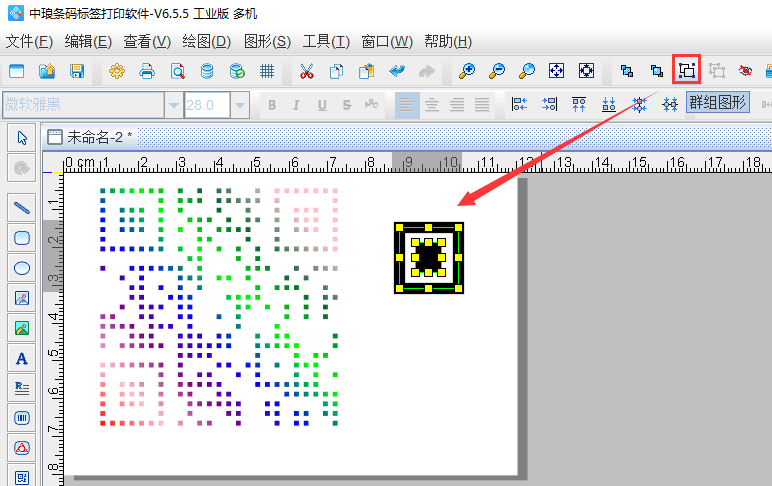The height and width of the screenshot is (486, 772).
Task: Open the print icon in toolbar
Action: coord(147,71)
